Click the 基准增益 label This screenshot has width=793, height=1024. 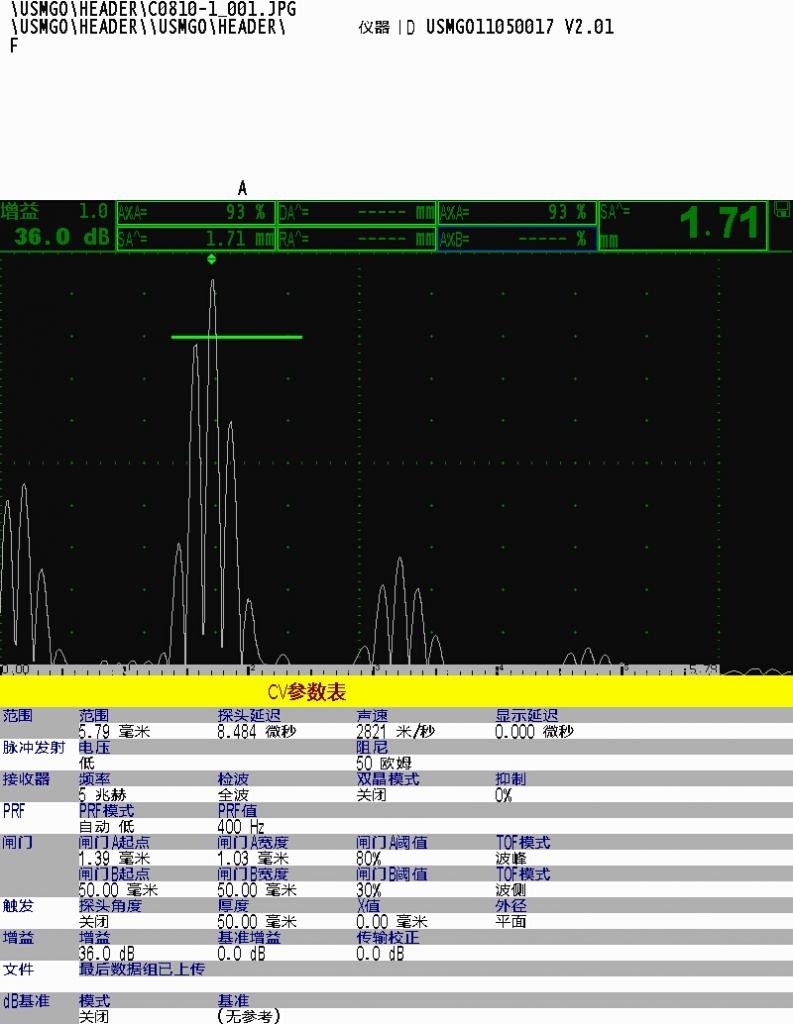(249, 937)
